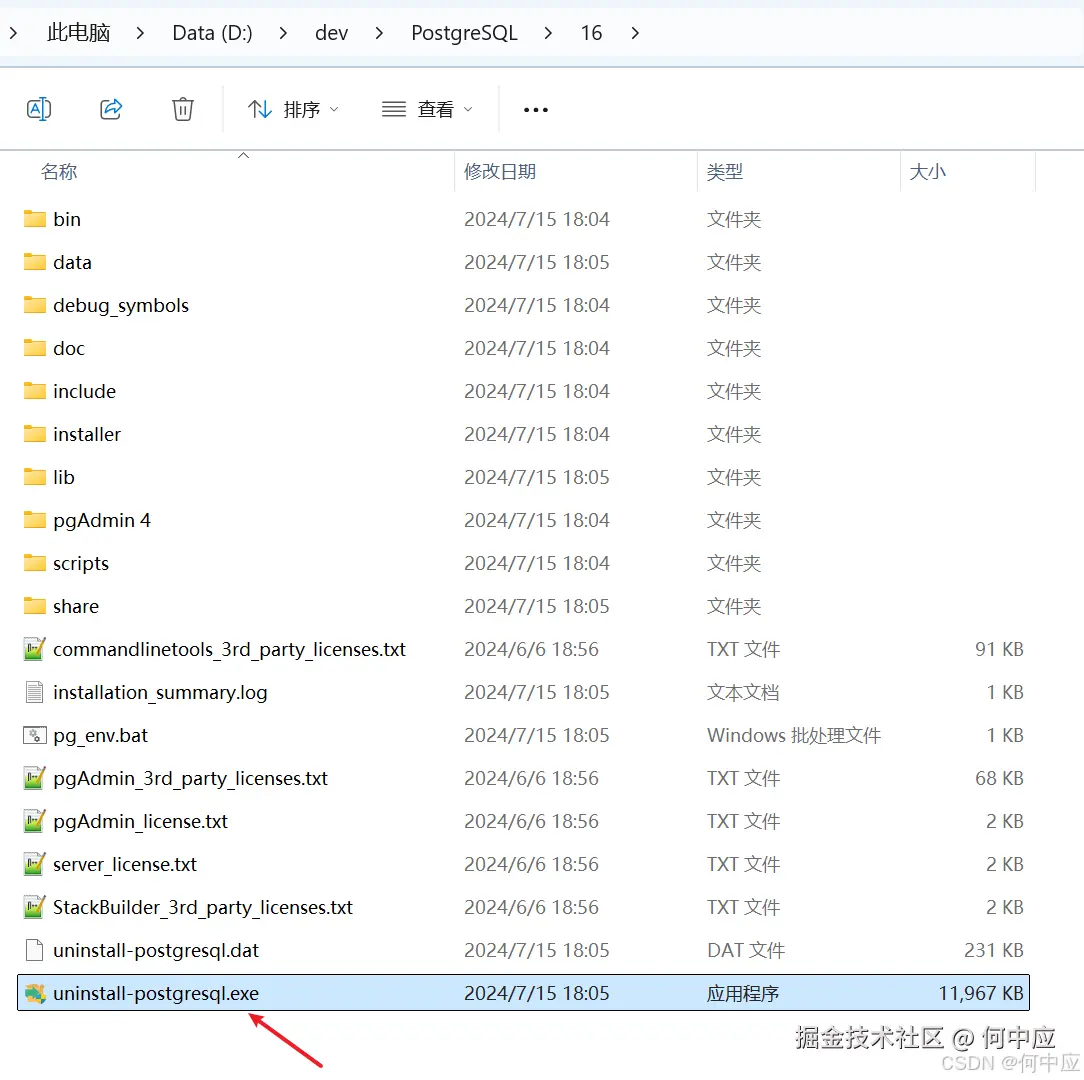1084x1080 pixels.
Task: Click installation_summary.log file icon
Action: [35, 692]
